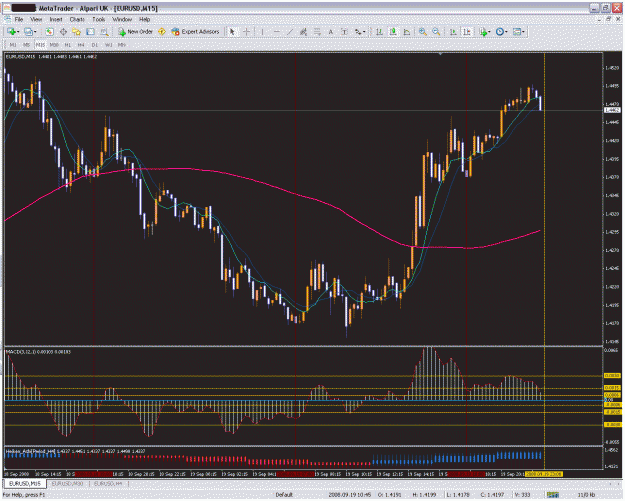Open the Navigator panel star-folder icon

(77, 32)
